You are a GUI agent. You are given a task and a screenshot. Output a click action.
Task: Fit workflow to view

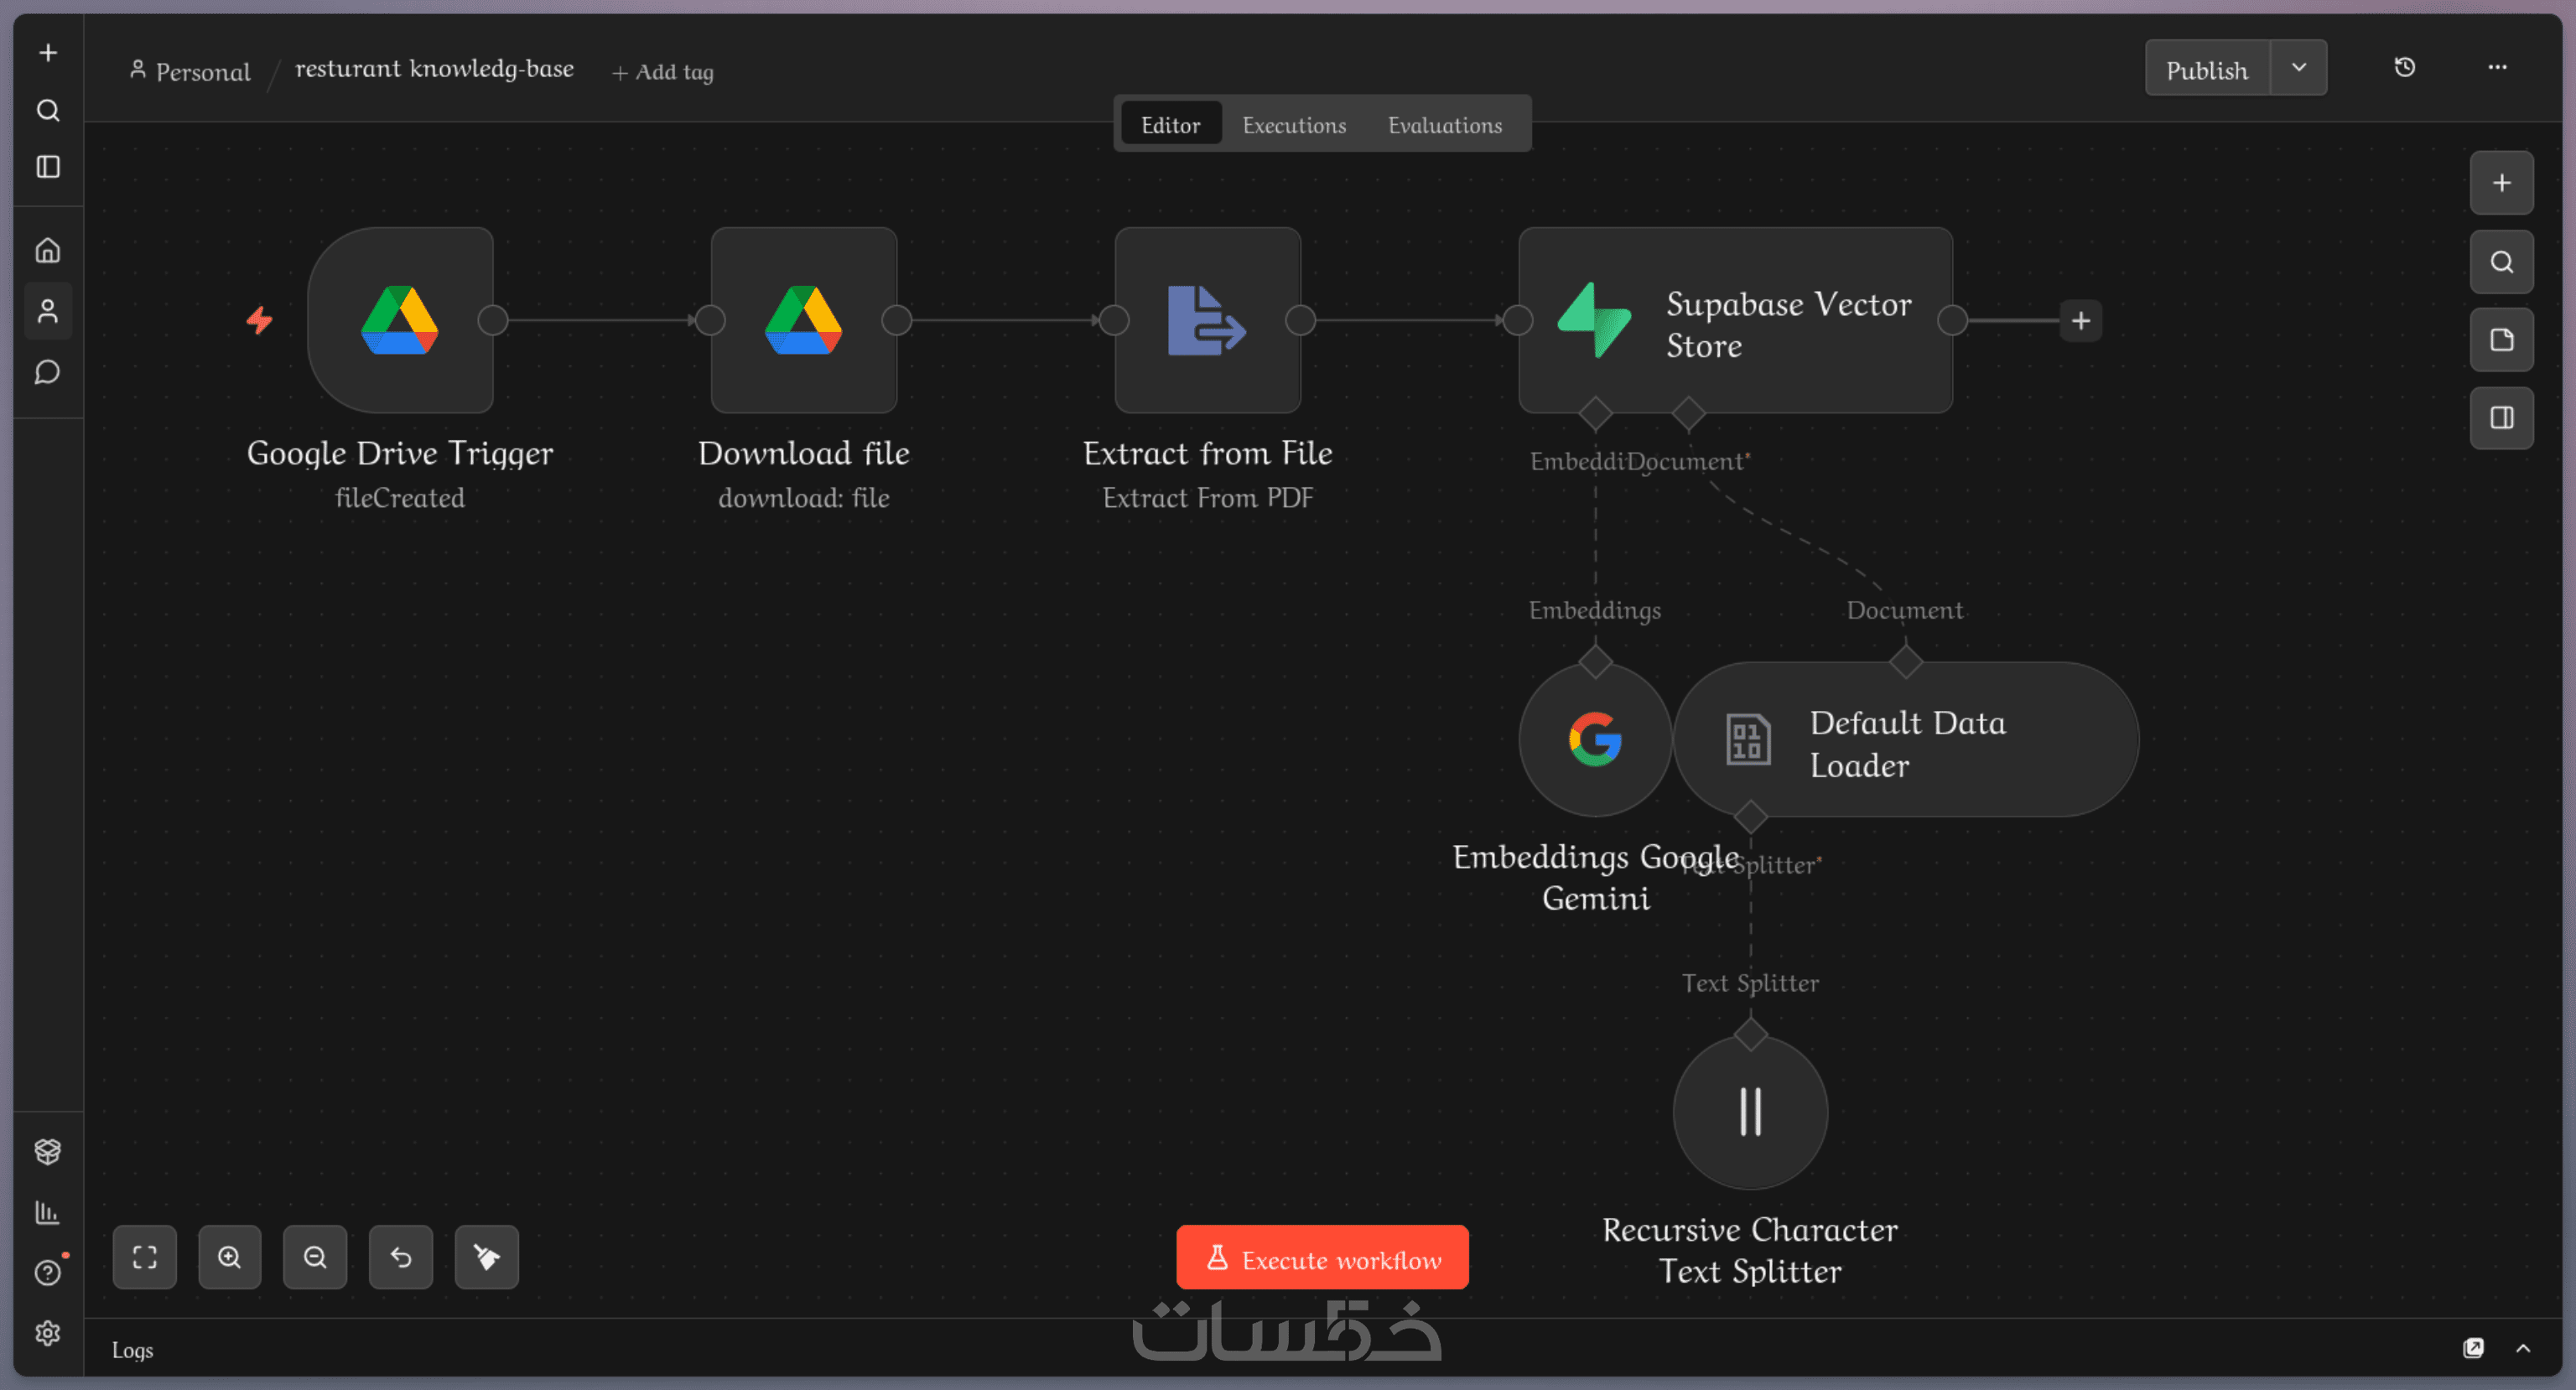pyautogui.click(x=144, y=1257)
